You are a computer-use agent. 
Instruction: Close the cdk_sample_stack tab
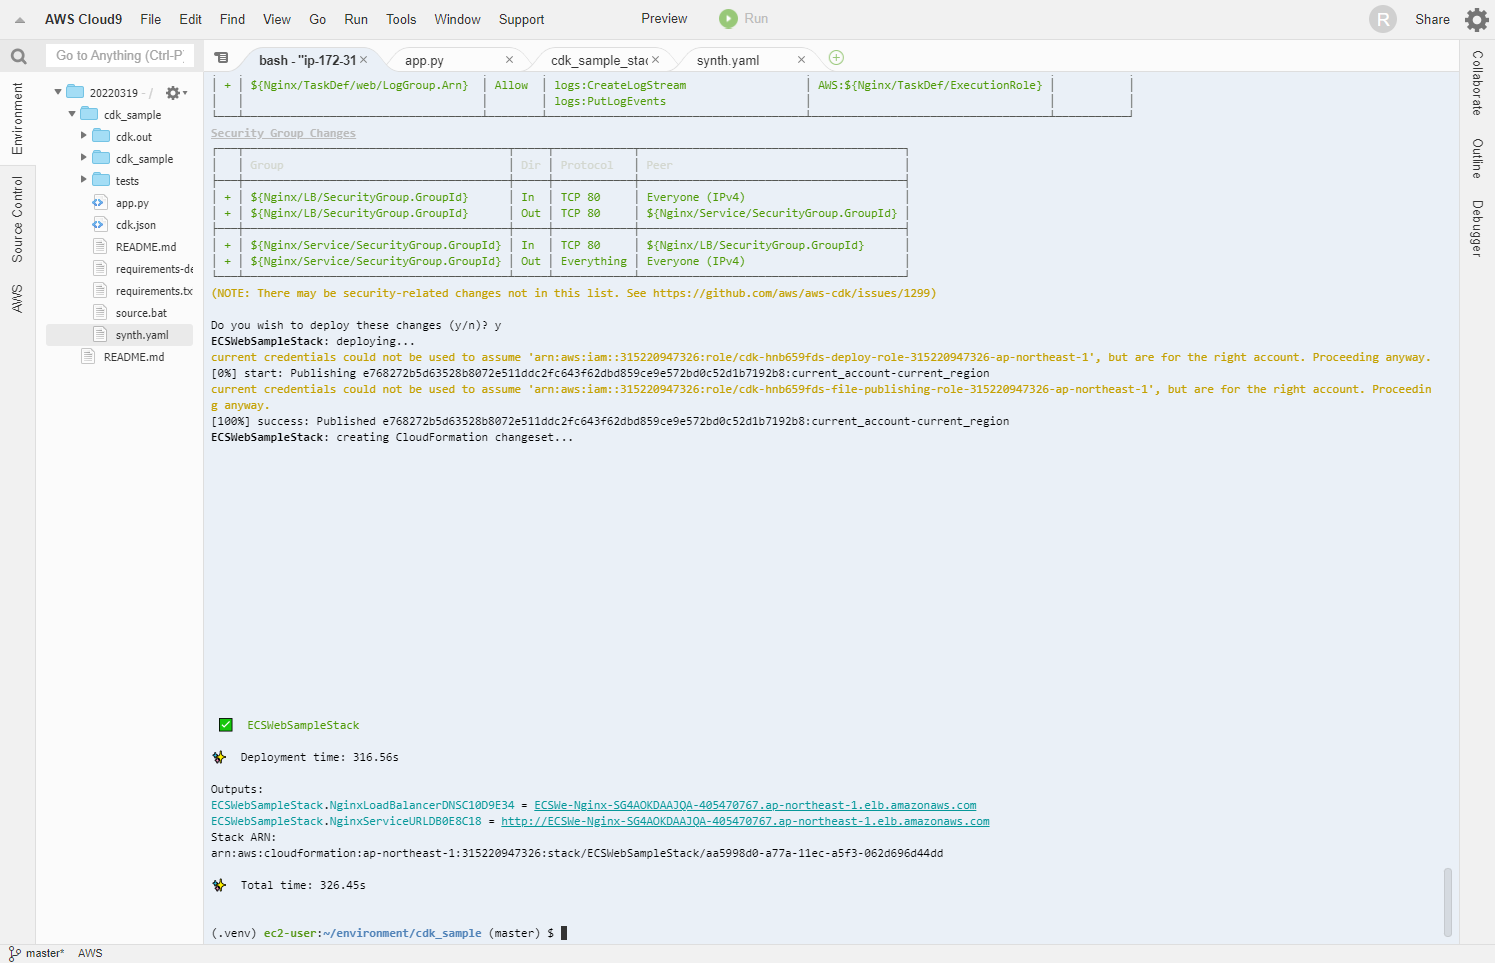[x=655, y=60]
